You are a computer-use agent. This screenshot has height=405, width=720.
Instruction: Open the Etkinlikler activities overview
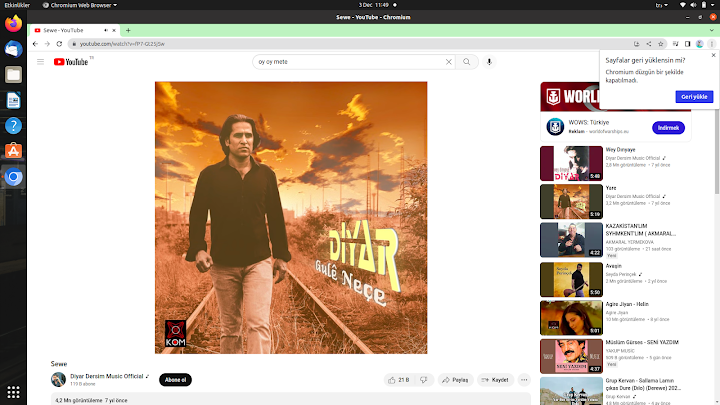(17, 5)
